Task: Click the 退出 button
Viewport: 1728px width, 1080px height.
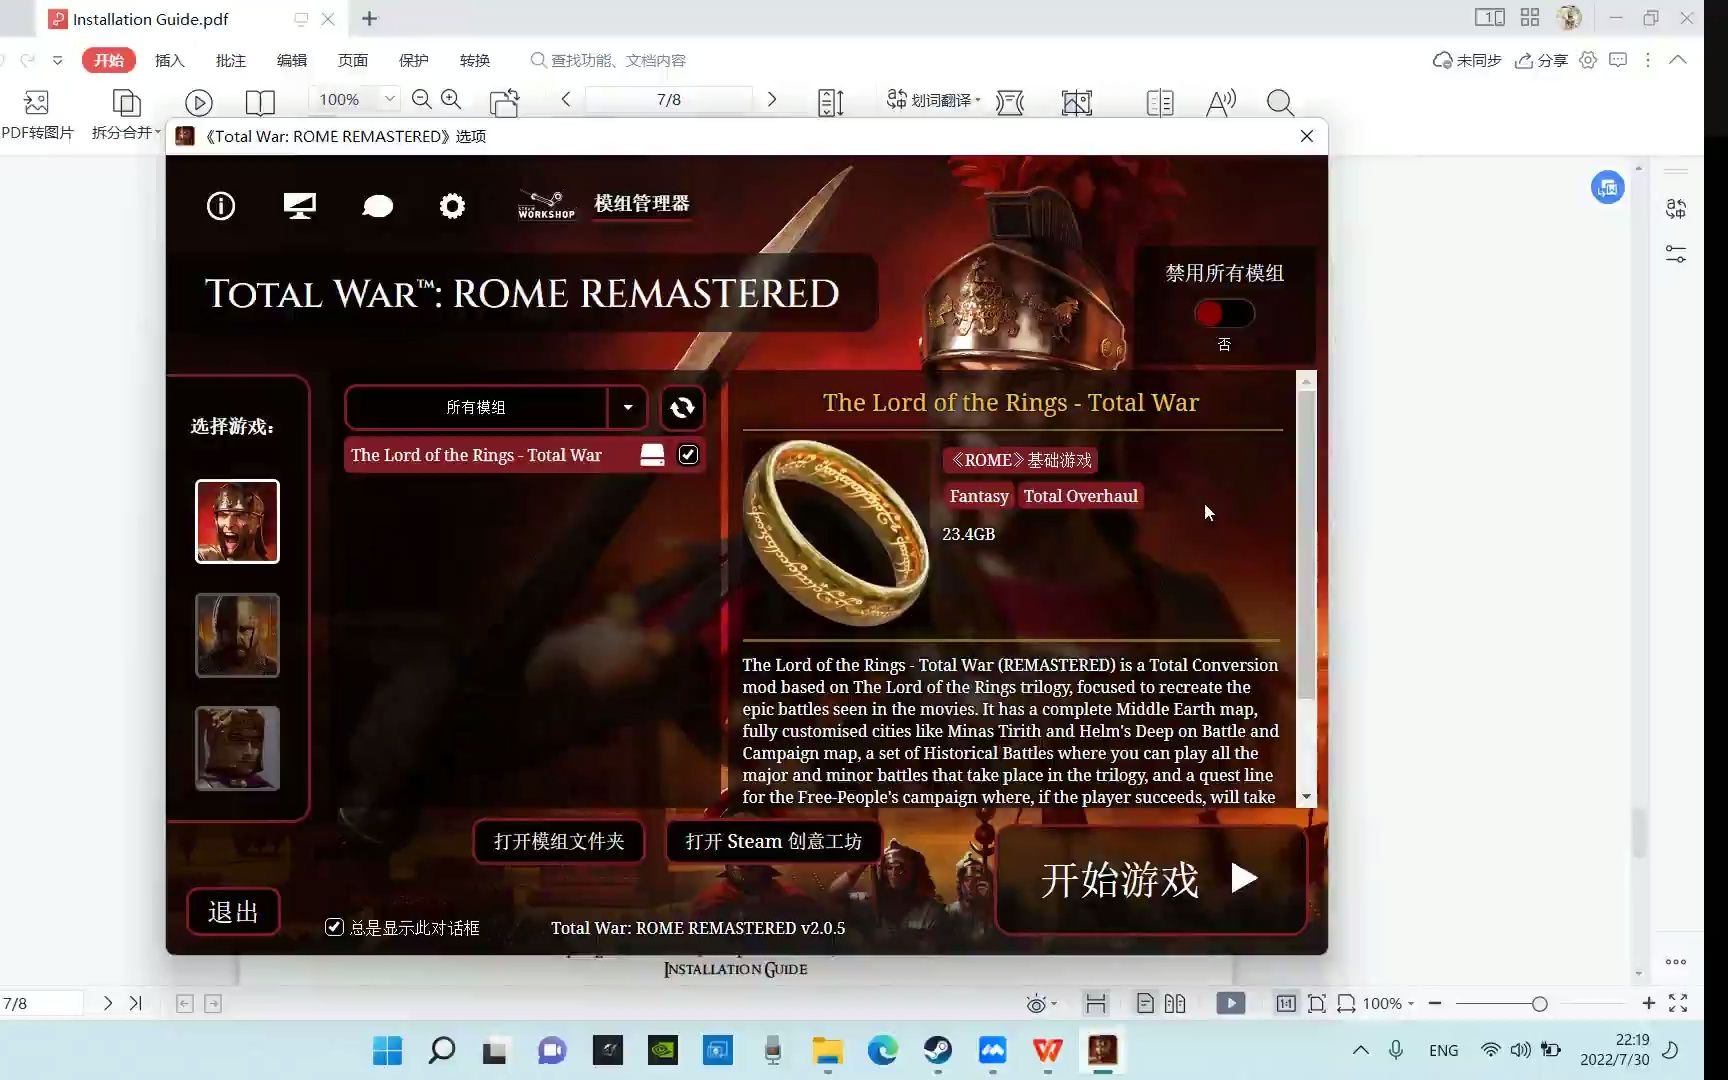Action: click(233, 912)
